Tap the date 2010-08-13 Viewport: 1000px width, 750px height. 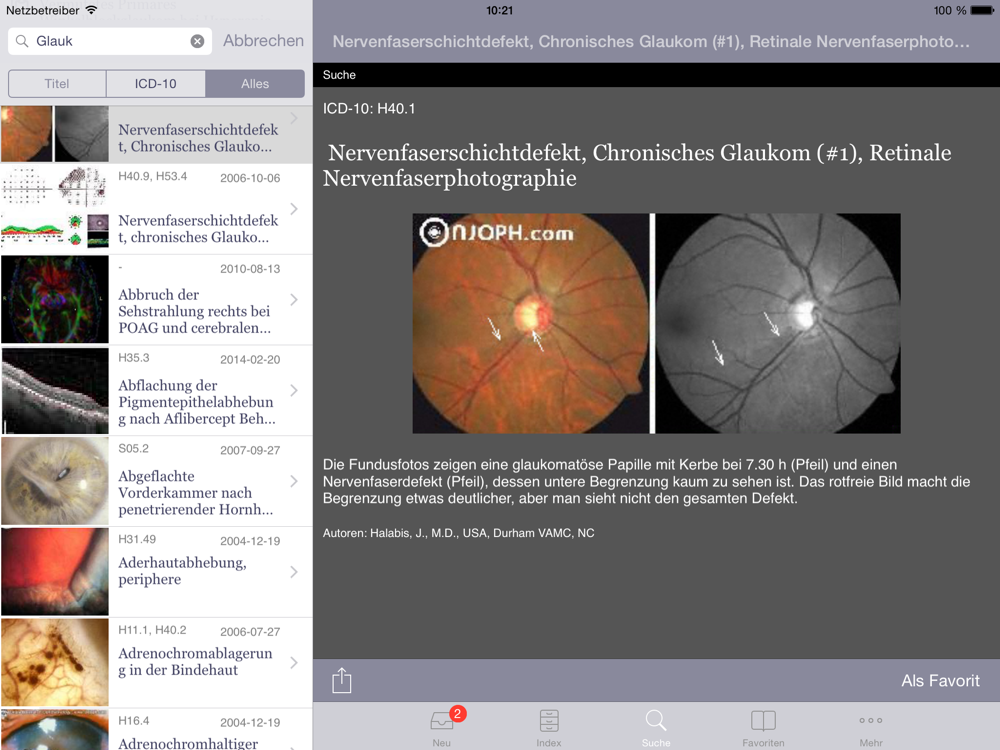250,268
